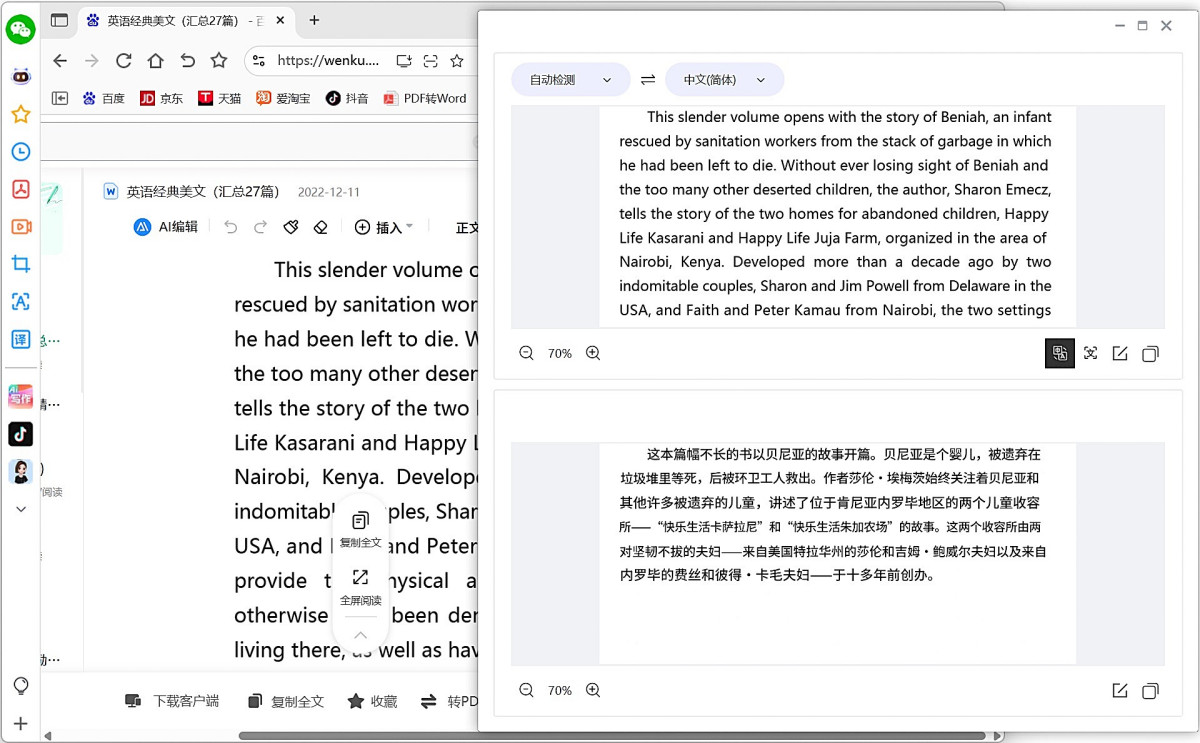Click the 收藏 favorite button
Viewport: 1200px width, 743px height.
coord(372,701)
